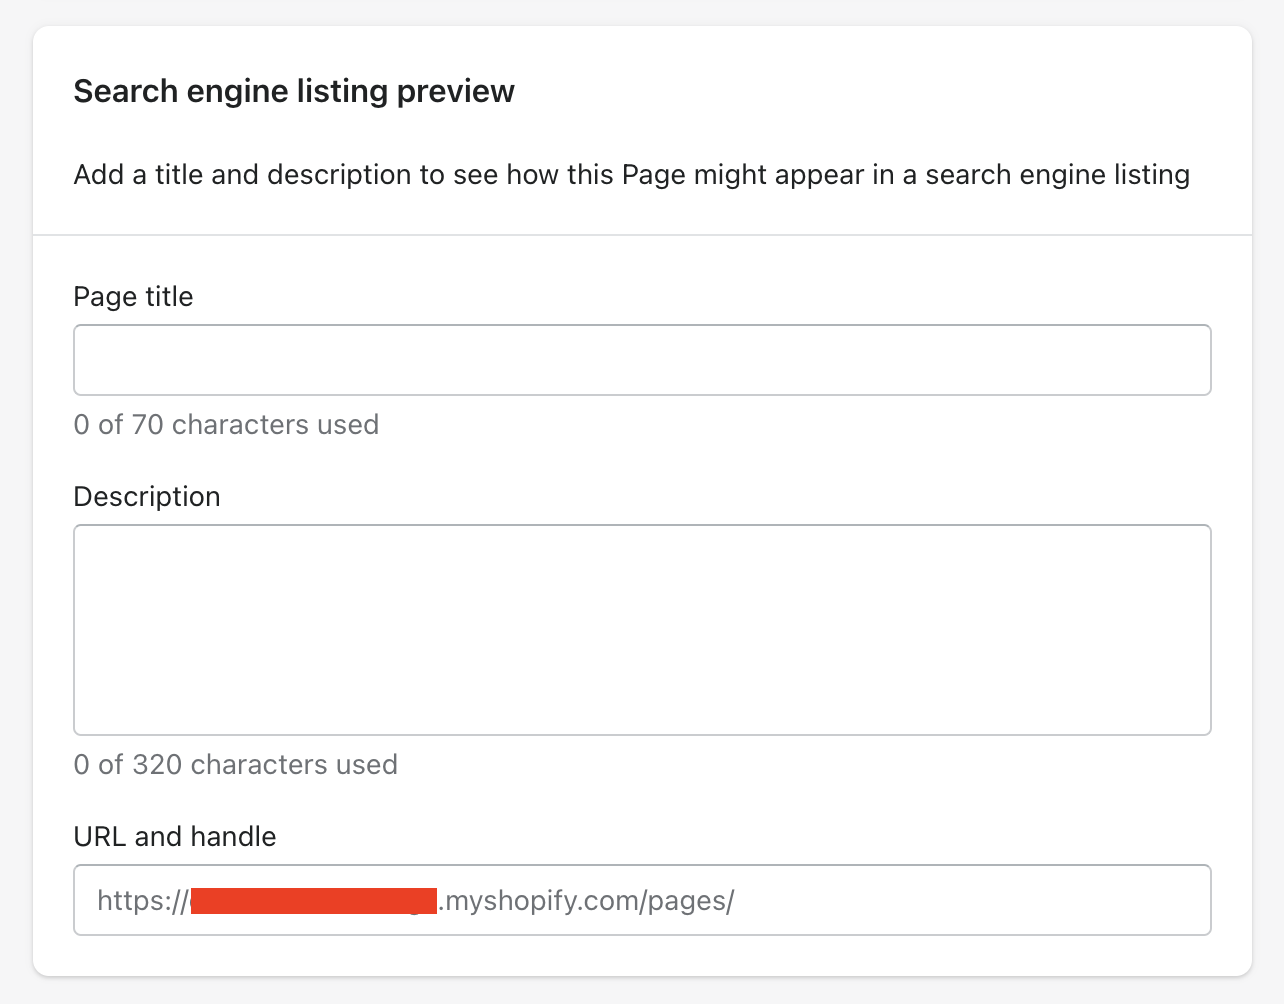Image resolution: width=1284 pixels, height=1004 pixels.
Task: Click the "https://" prefix in the URL field
Action: click(140, 901)
